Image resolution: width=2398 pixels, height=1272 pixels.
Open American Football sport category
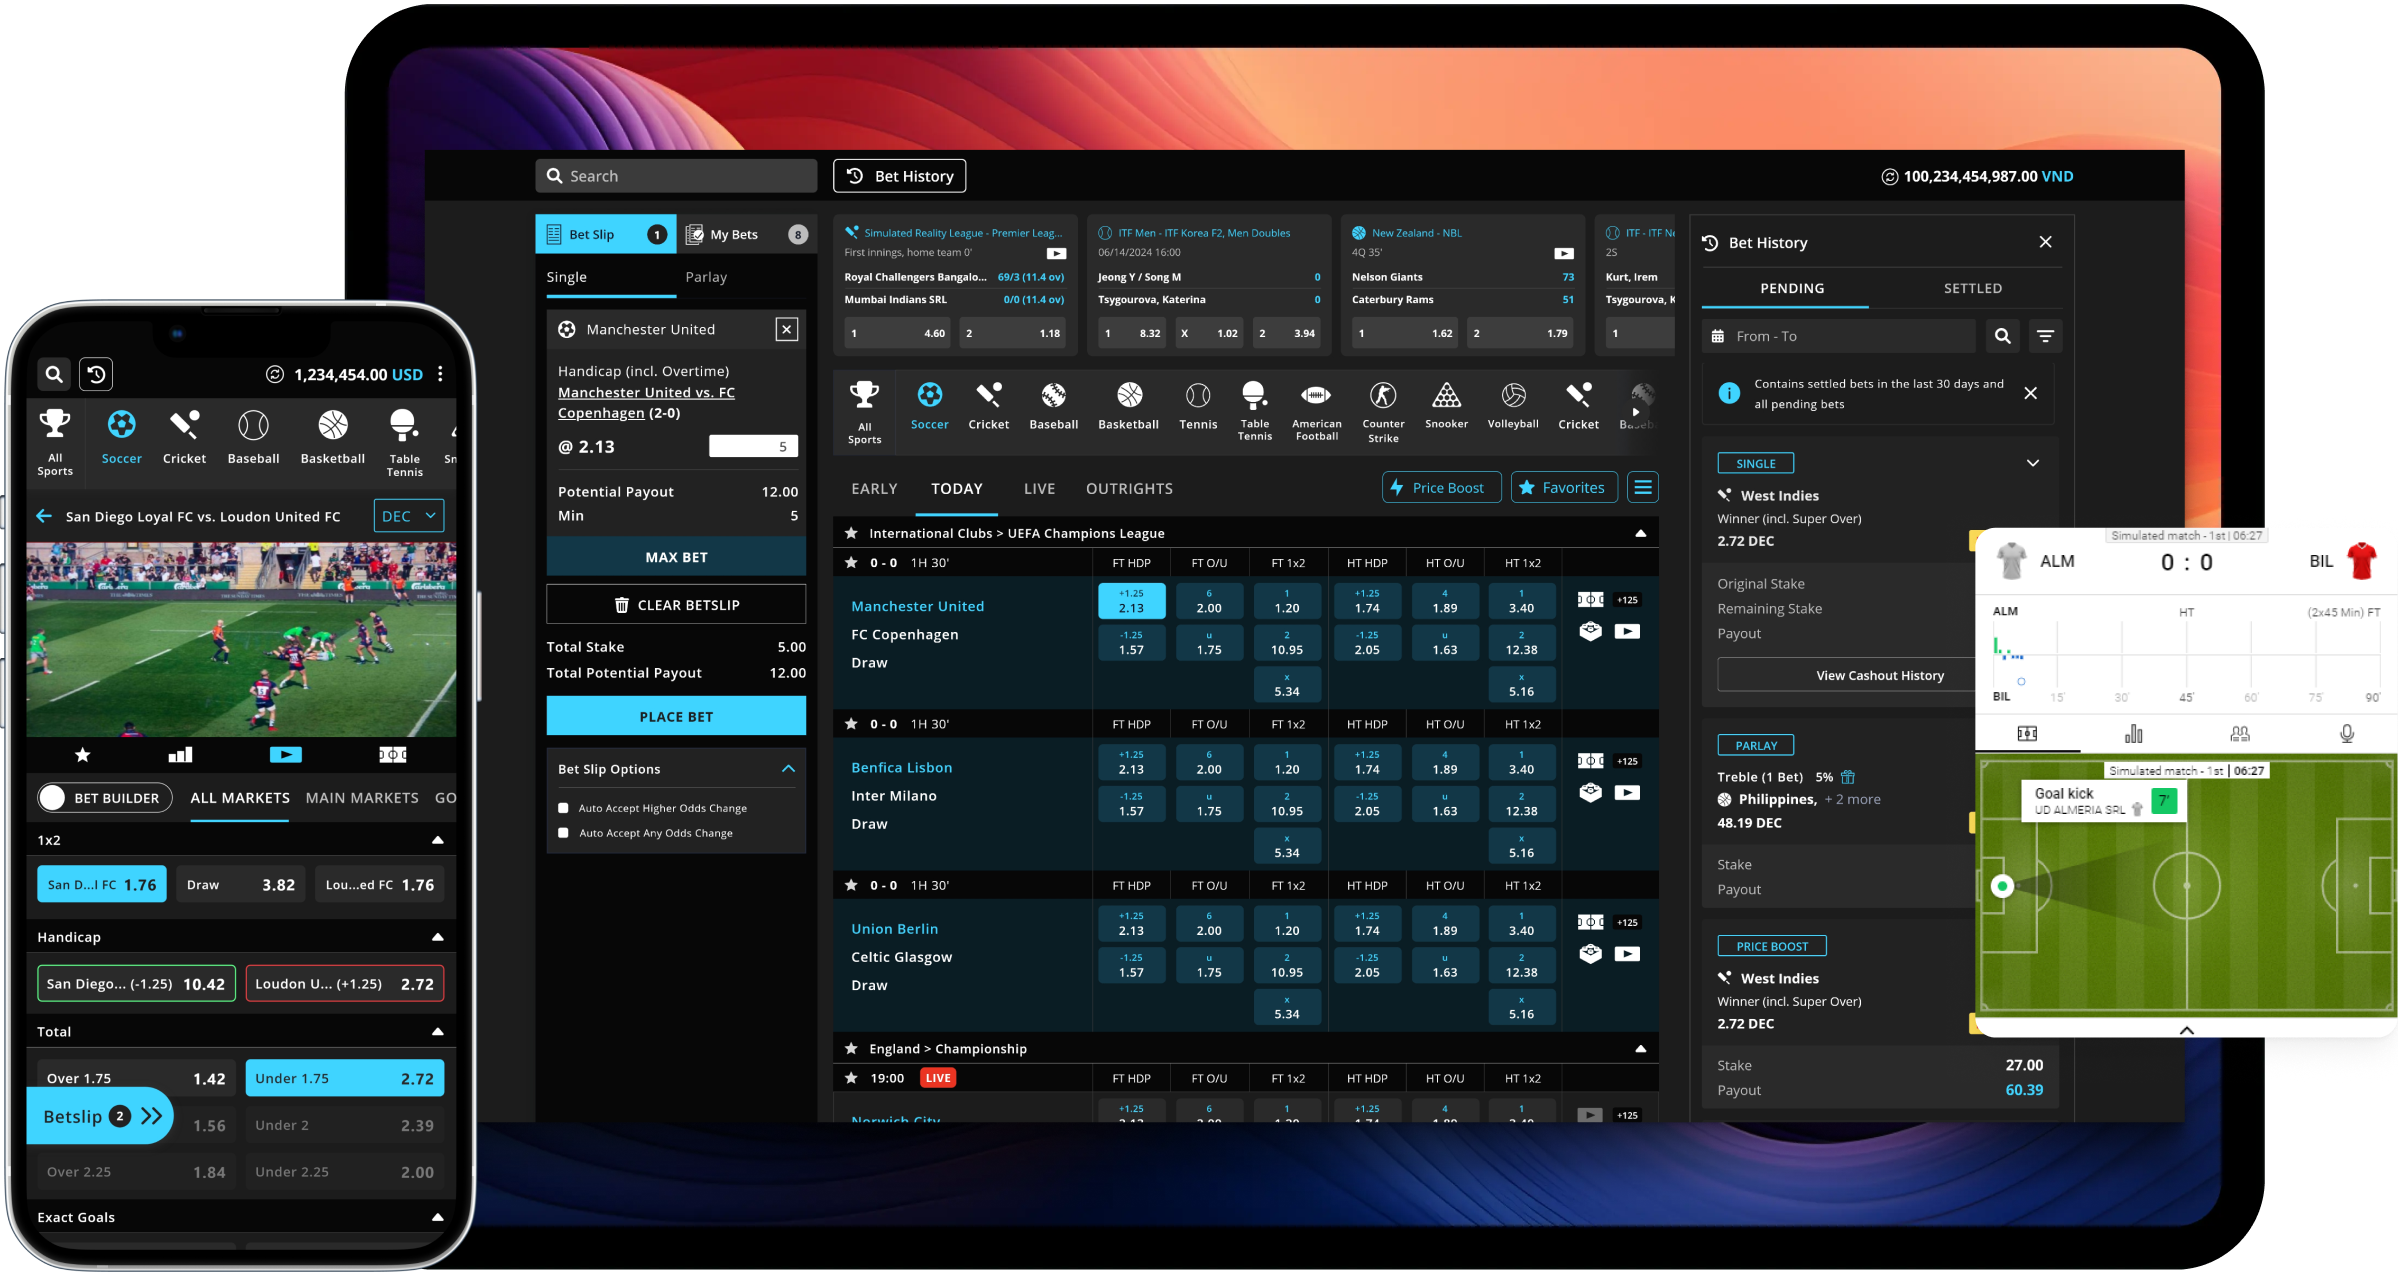(1316, 411)
